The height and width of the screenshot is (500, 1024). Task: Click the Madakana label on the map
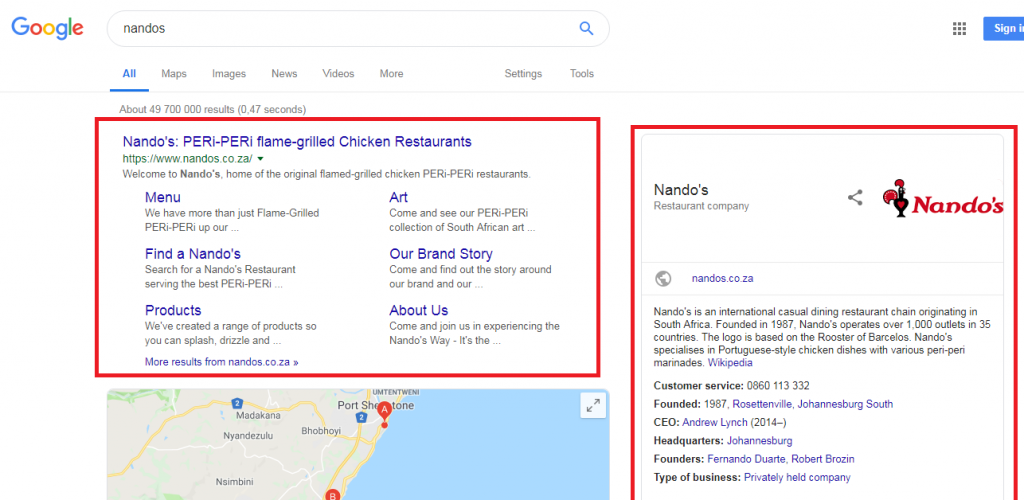point(258,415)
